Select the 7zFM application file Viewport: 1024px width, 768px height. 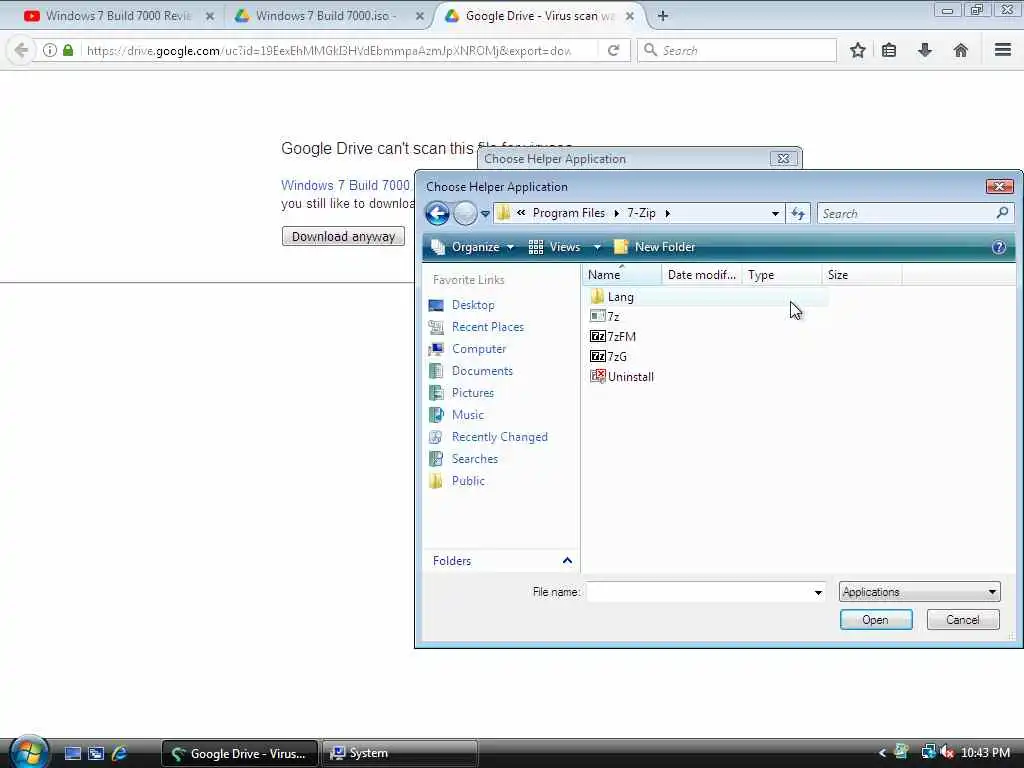(x=613, y=336)
